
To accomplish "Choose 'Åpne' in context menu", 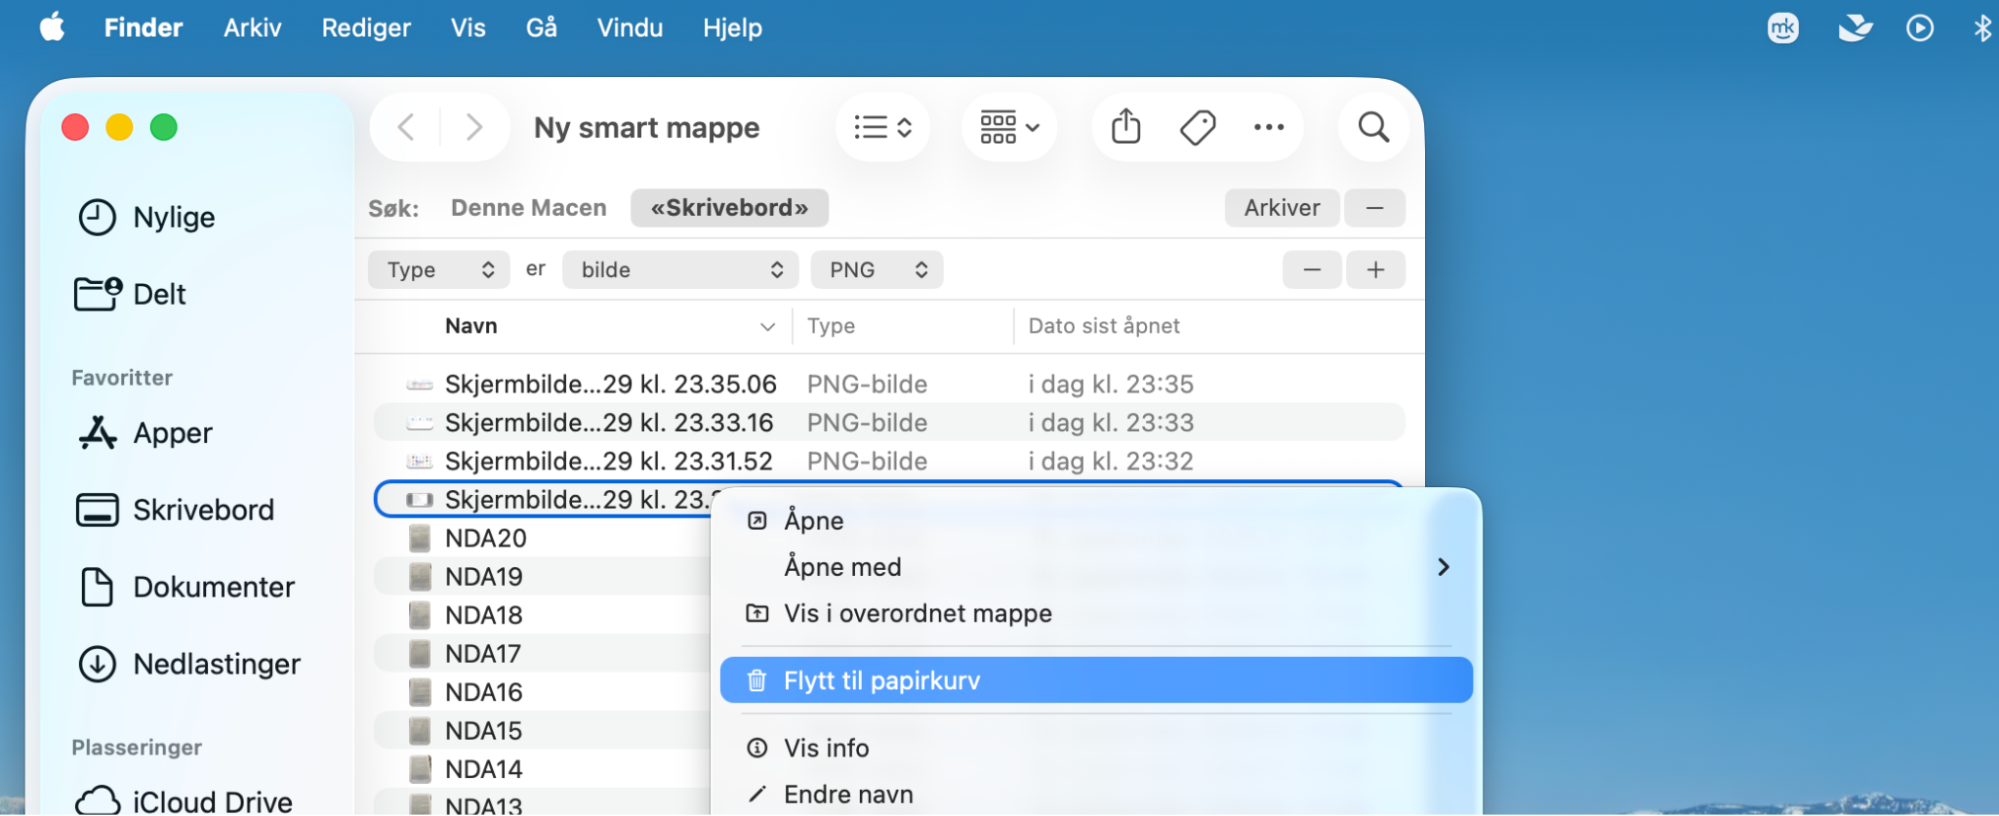I will coord(1096,521).
